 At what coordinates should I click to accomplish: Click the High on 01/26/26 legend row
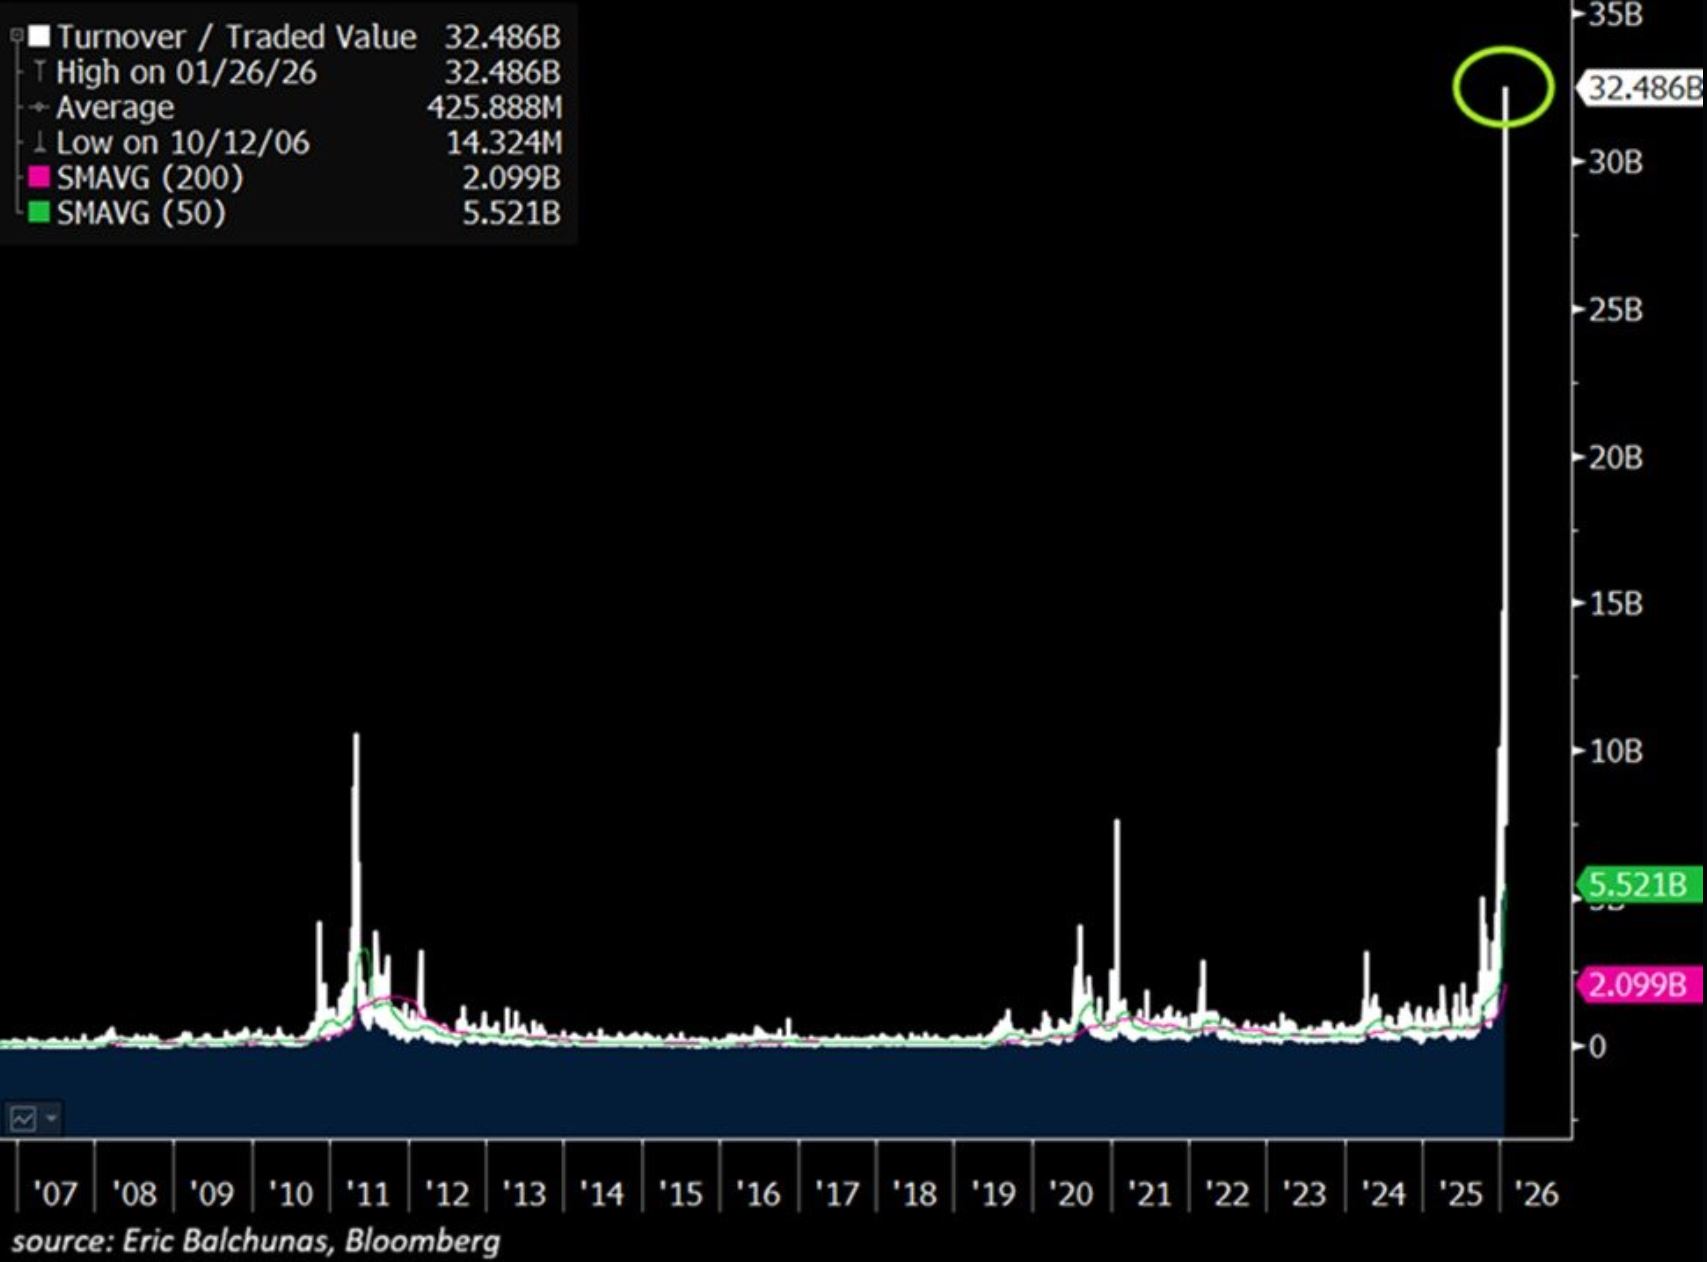pyautogui.click(x=186, y=72)
